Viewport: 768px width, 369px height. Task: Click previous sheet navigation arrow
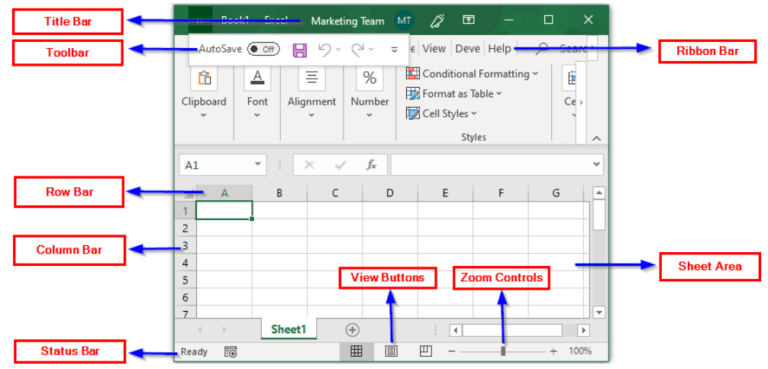tap(199, 330)
